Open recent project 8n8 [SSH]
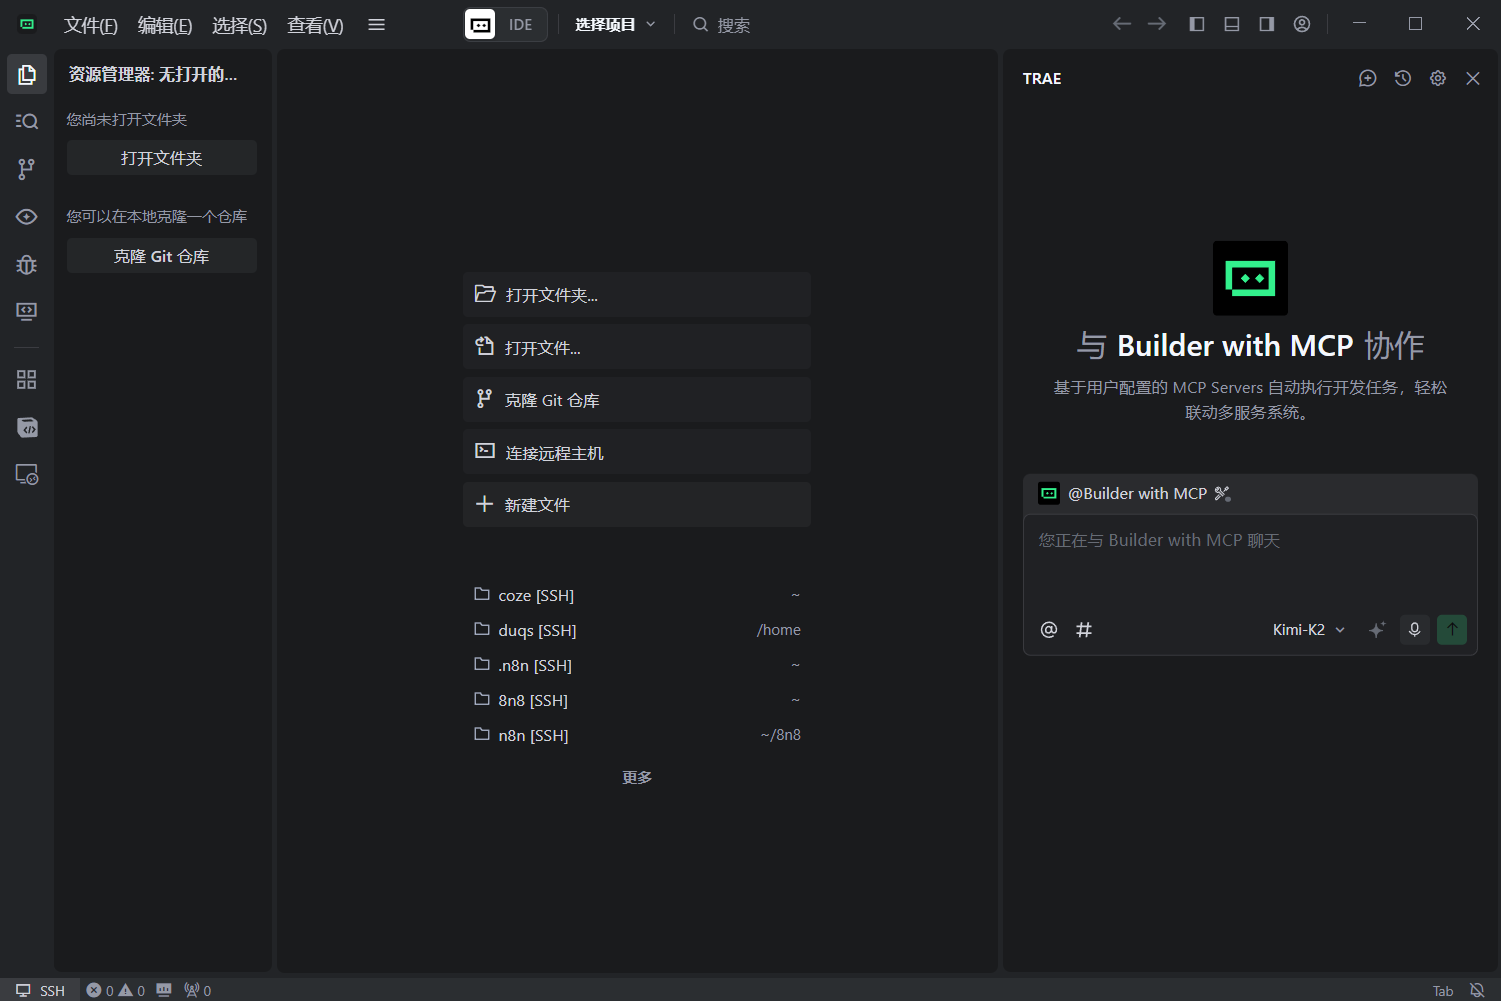 pos(637,700)
